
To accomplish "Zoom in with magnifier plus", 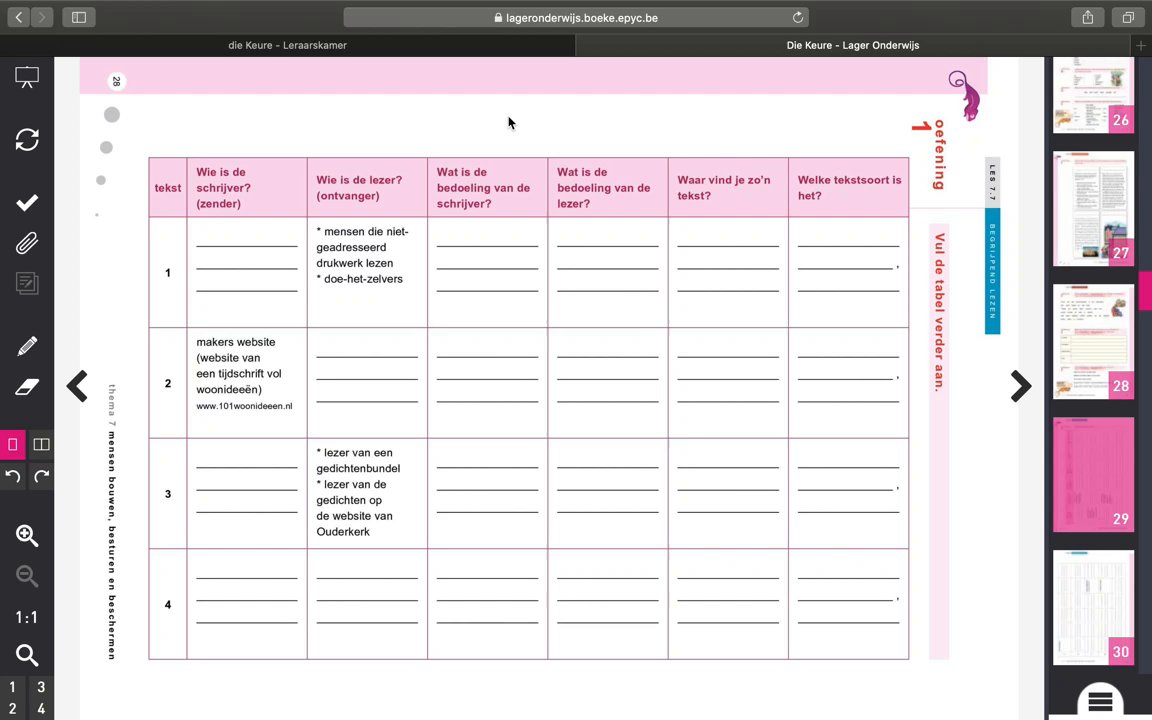I will [27, 536].
